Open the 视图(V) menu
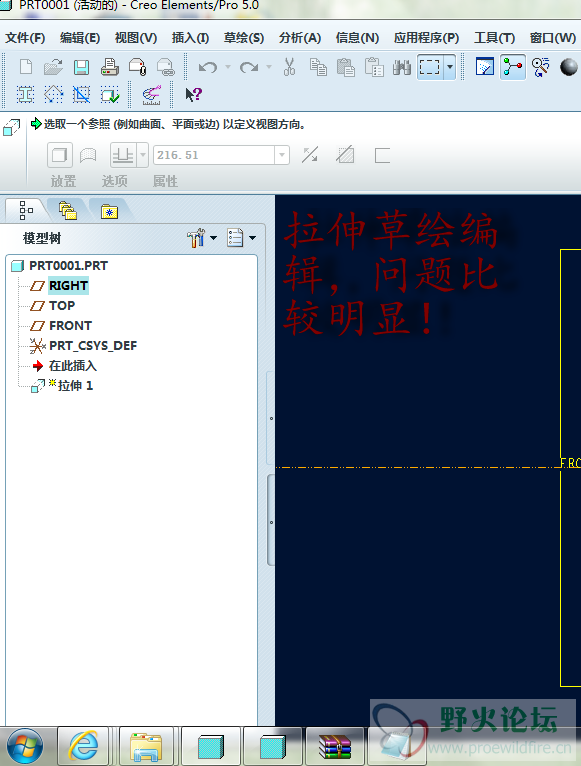This screenshot has height=766, width=581. (136, 38)
